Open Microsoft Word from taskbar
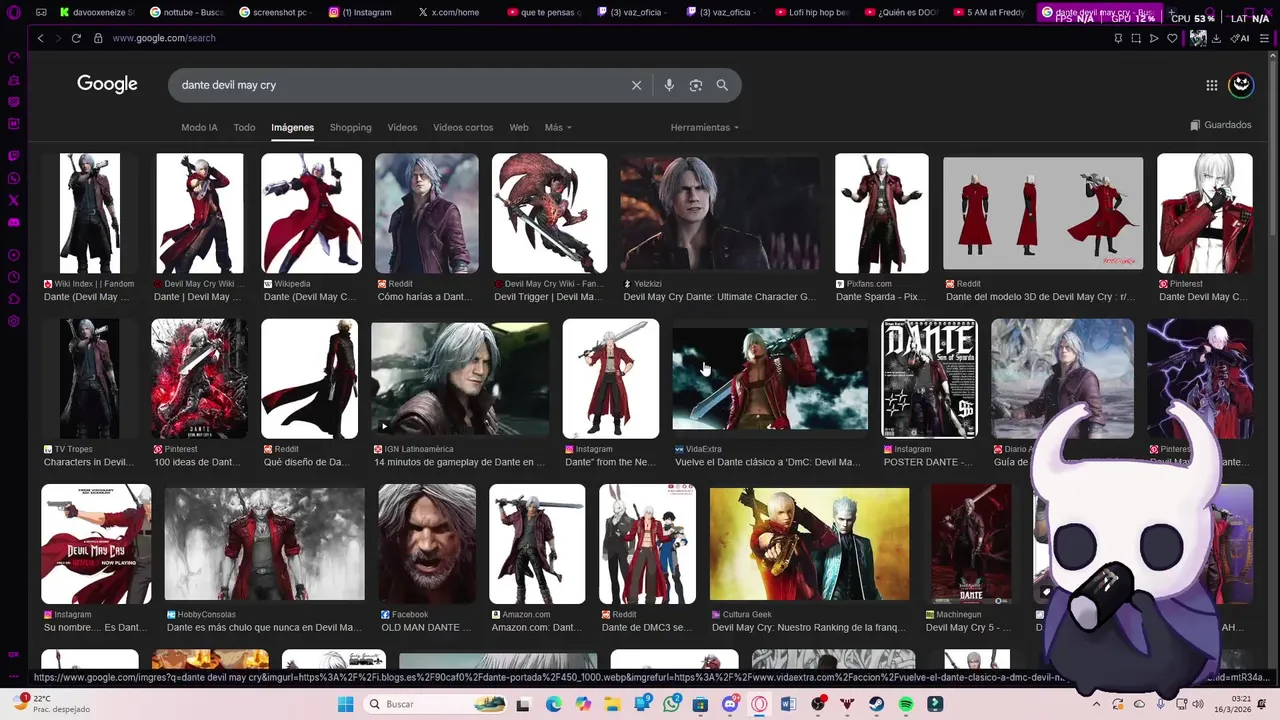1280x720 pixels. coord(789,704)
